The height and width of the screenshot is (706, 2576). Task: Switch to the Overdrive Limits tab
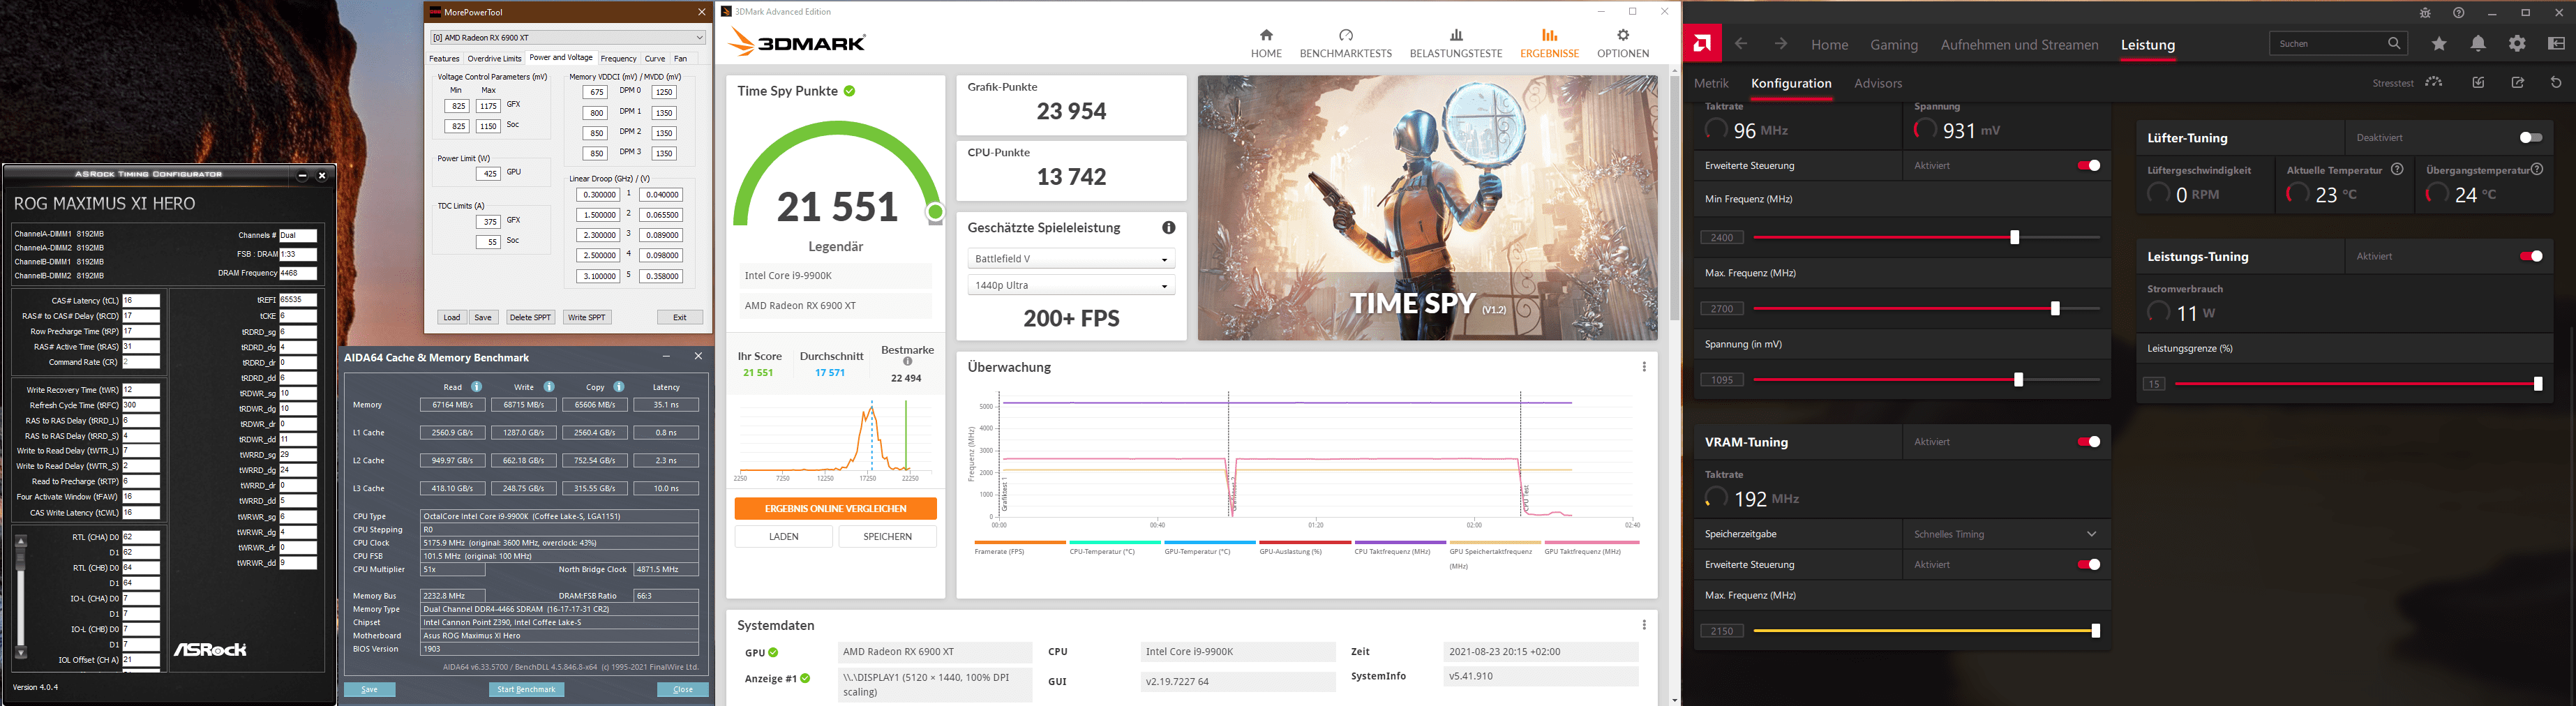pos(494,58)
